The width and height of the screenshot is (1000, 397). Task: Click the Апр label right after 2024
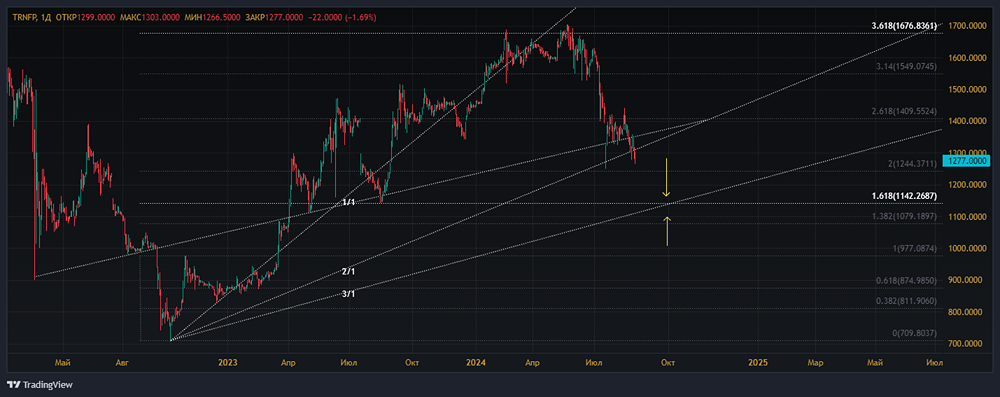532,363
